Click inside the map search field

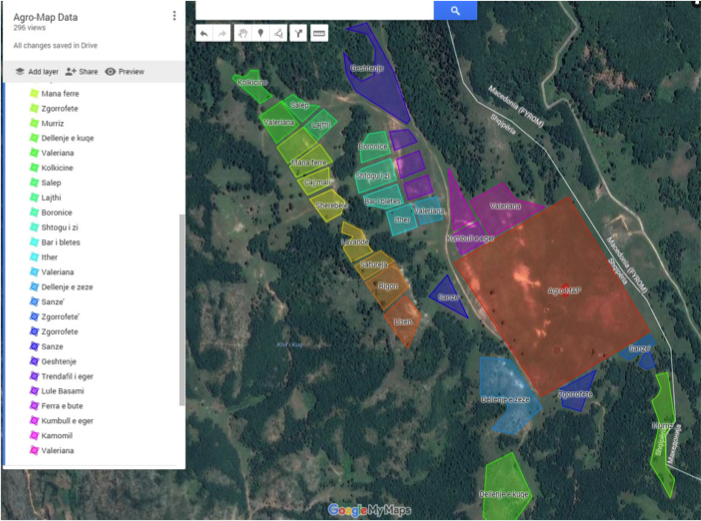(x=314, y=10)
